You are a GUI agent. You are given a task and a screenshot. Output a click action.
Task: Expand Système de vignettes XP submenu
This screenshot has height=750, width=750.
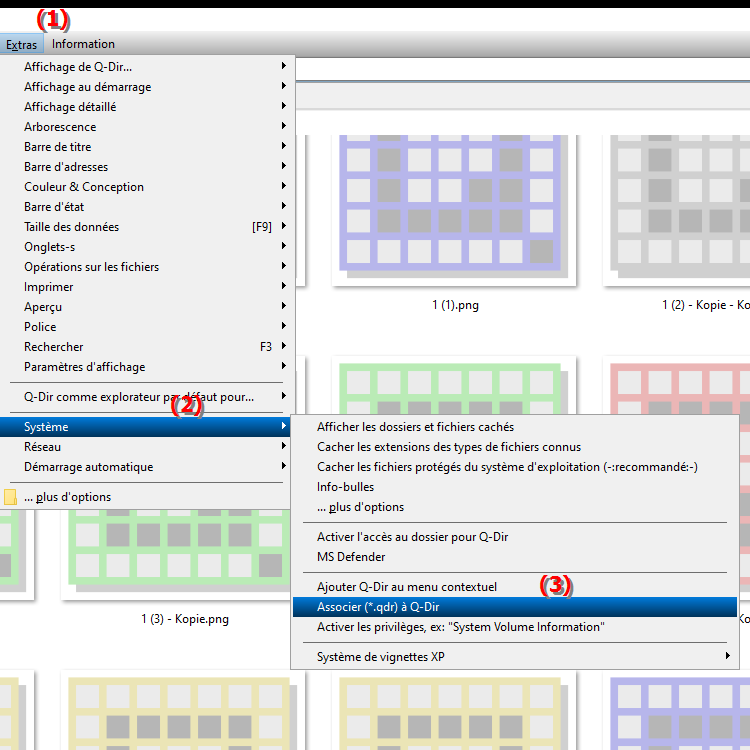(515, 657)
